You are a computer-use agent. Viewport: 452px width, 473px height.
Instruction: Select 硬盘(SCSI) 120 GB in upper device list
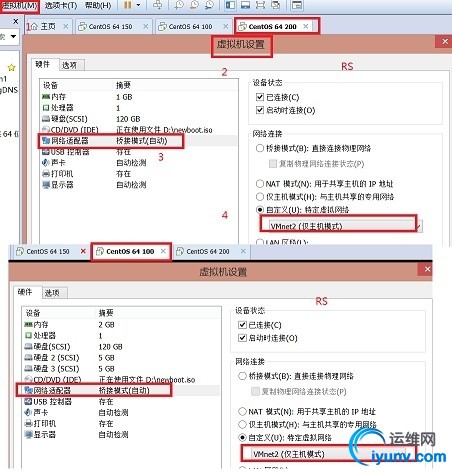pyautogui.click(x=139, y=119)
